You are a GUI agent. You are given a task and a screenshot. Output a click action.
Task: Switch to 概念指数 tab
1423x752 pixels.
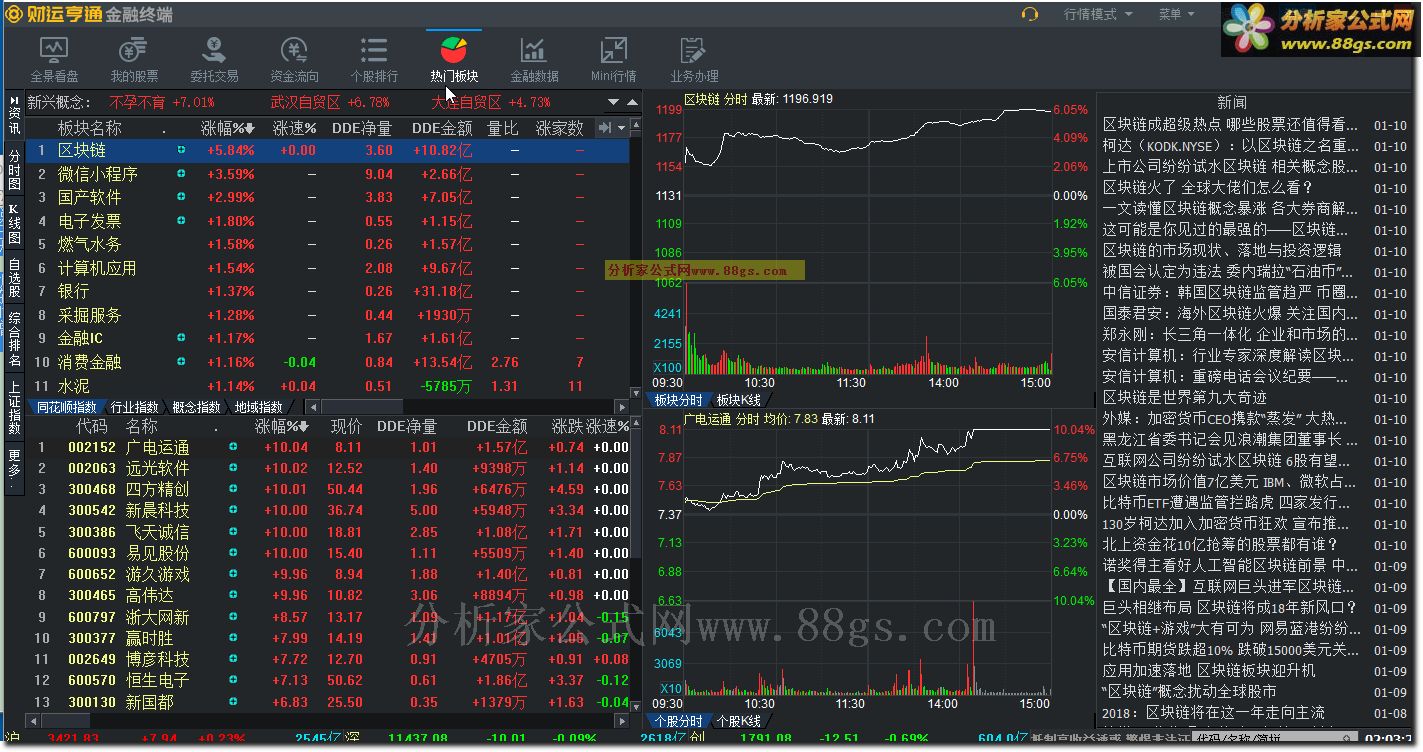[196, 407]
